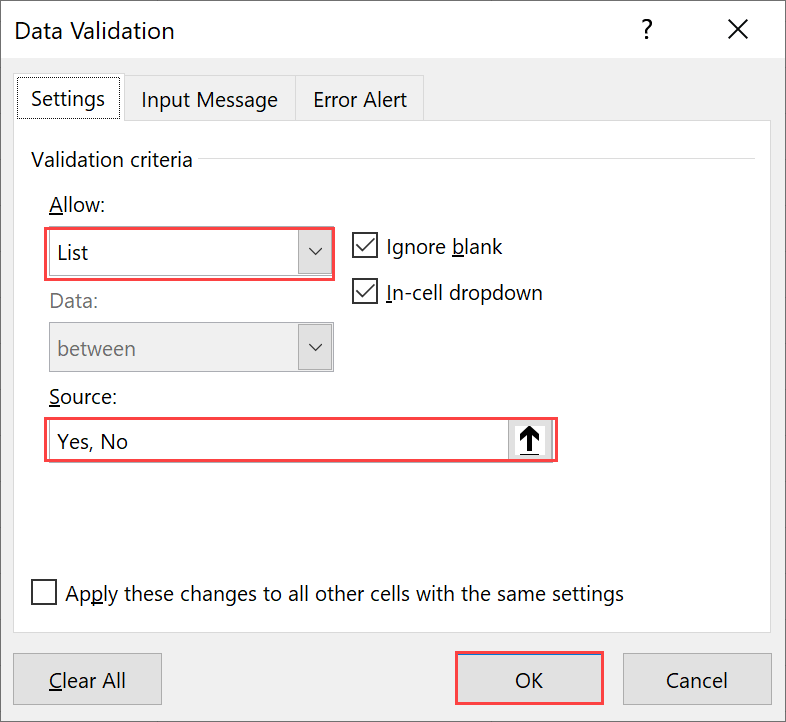Open the Allow dropdown arrow
This screenshot has width=786, height=722.
tap(315, 252)
